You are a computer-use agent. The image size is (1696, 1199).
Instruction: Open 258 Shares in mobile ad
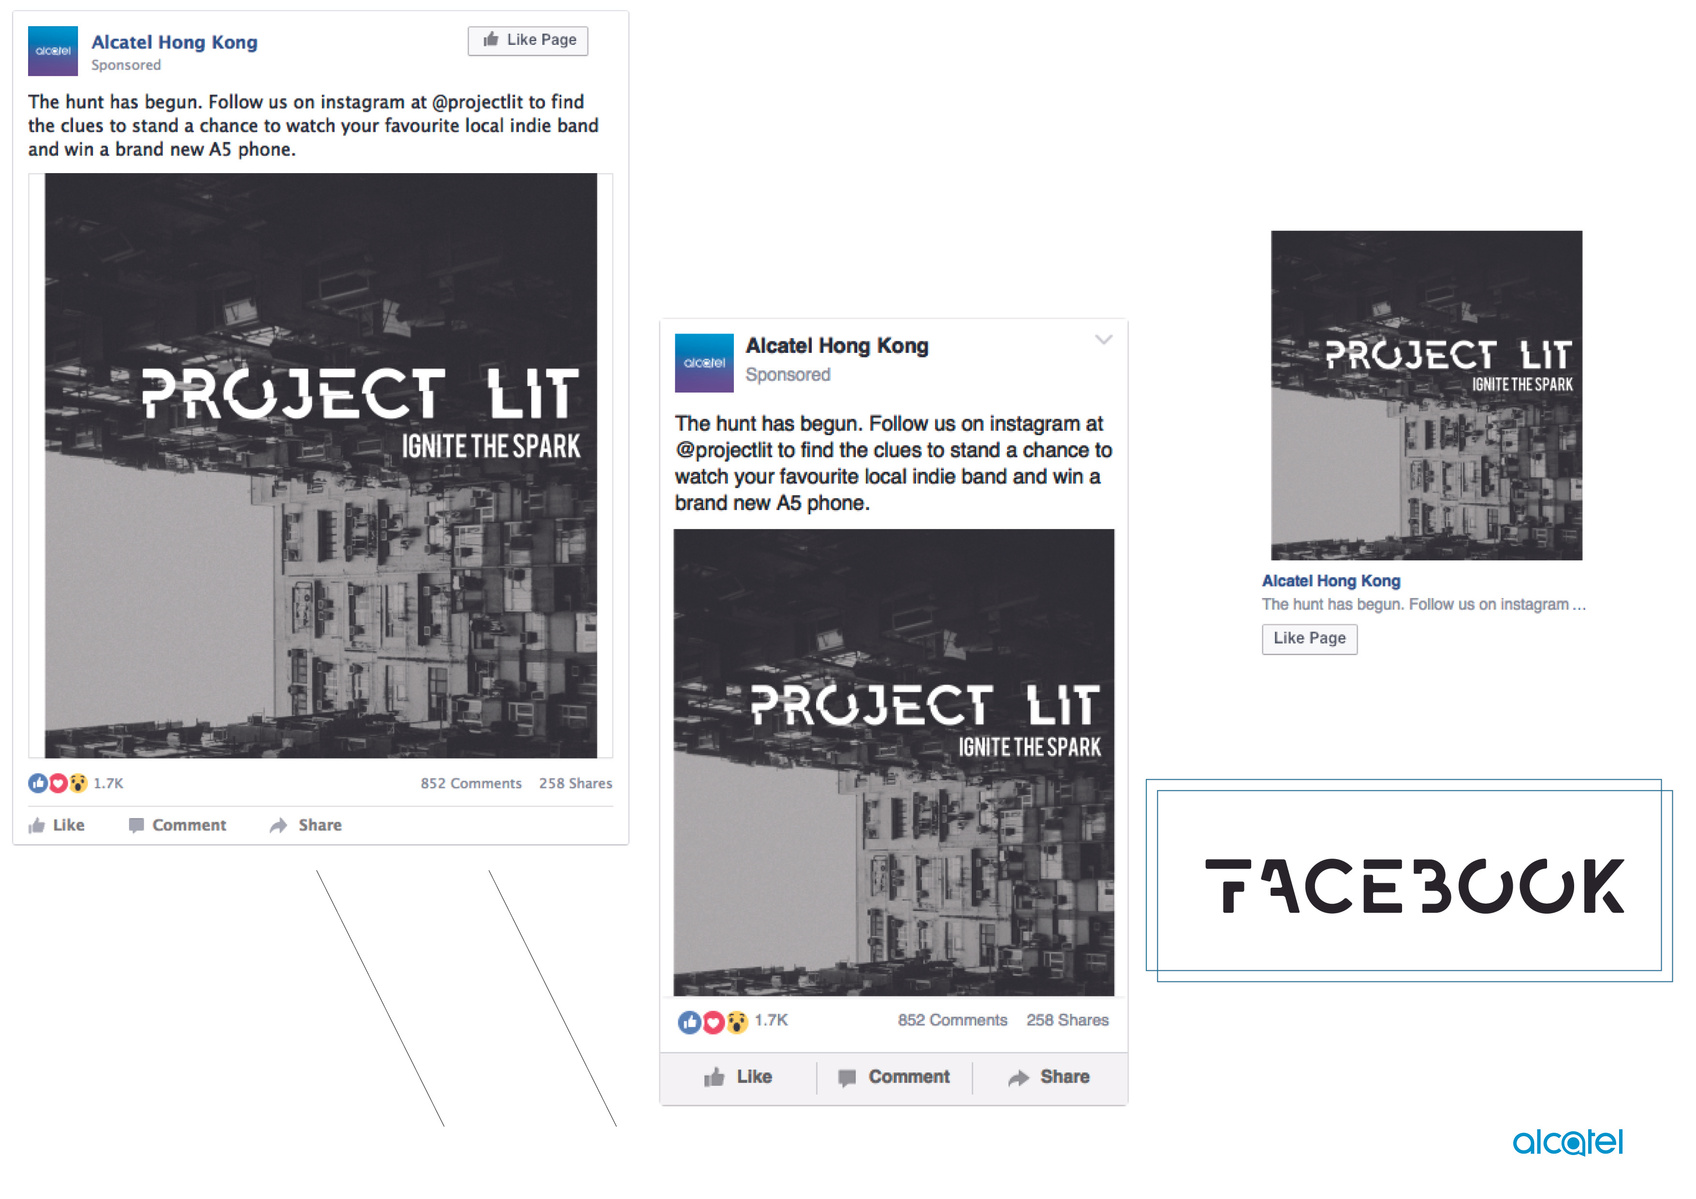[x=1067, y=1020]
